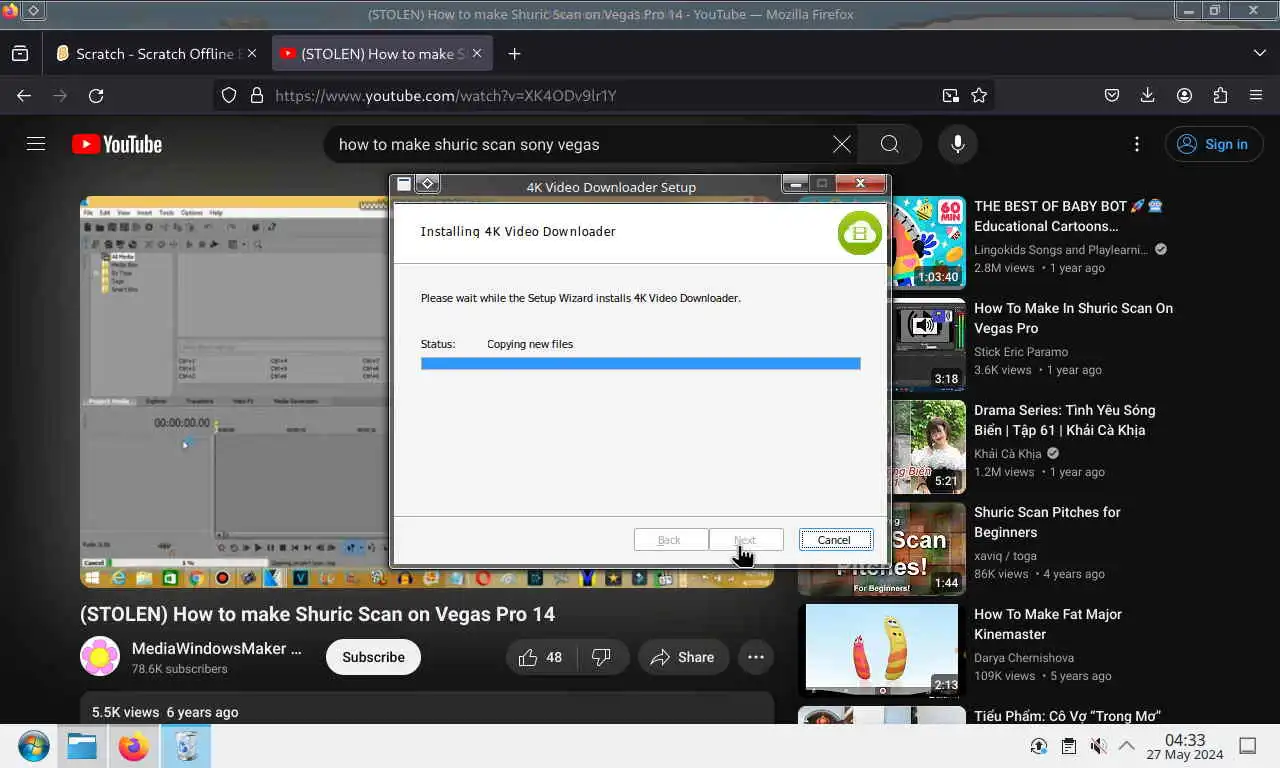Viewport: 1280px width, 768px height.
Task: Submit the YouTube search magnifier button
Action: pyautogui.click(x=890, y=145)
